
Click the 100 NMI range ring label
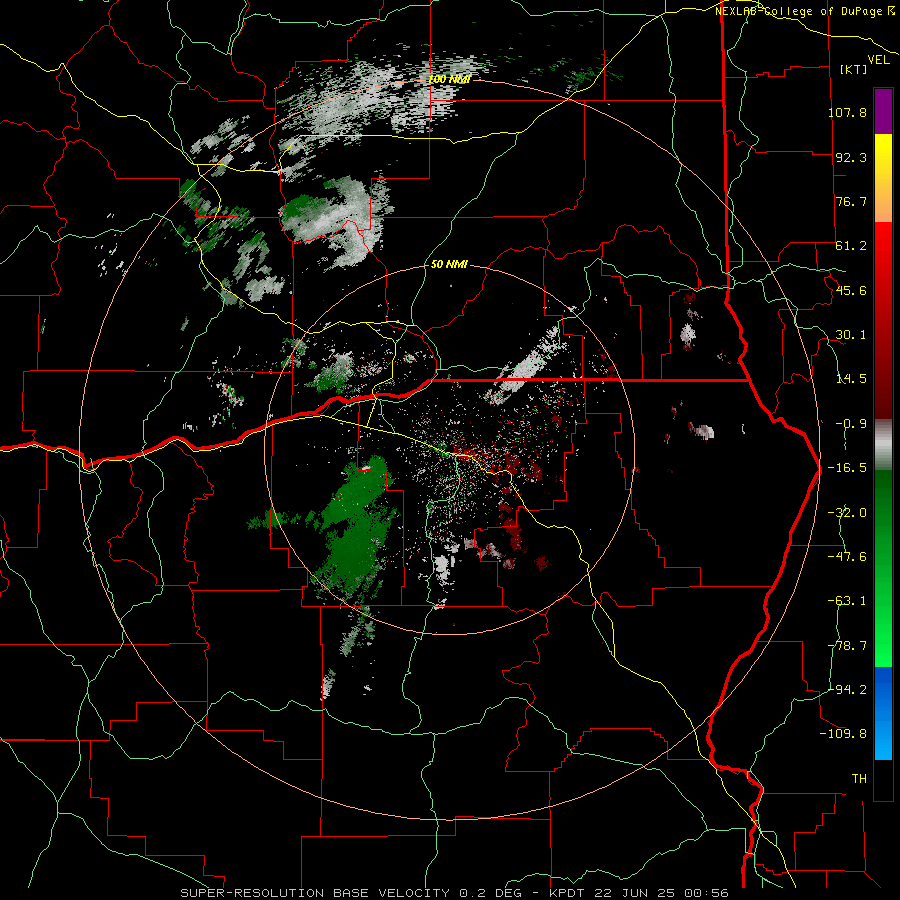[449, 79]
